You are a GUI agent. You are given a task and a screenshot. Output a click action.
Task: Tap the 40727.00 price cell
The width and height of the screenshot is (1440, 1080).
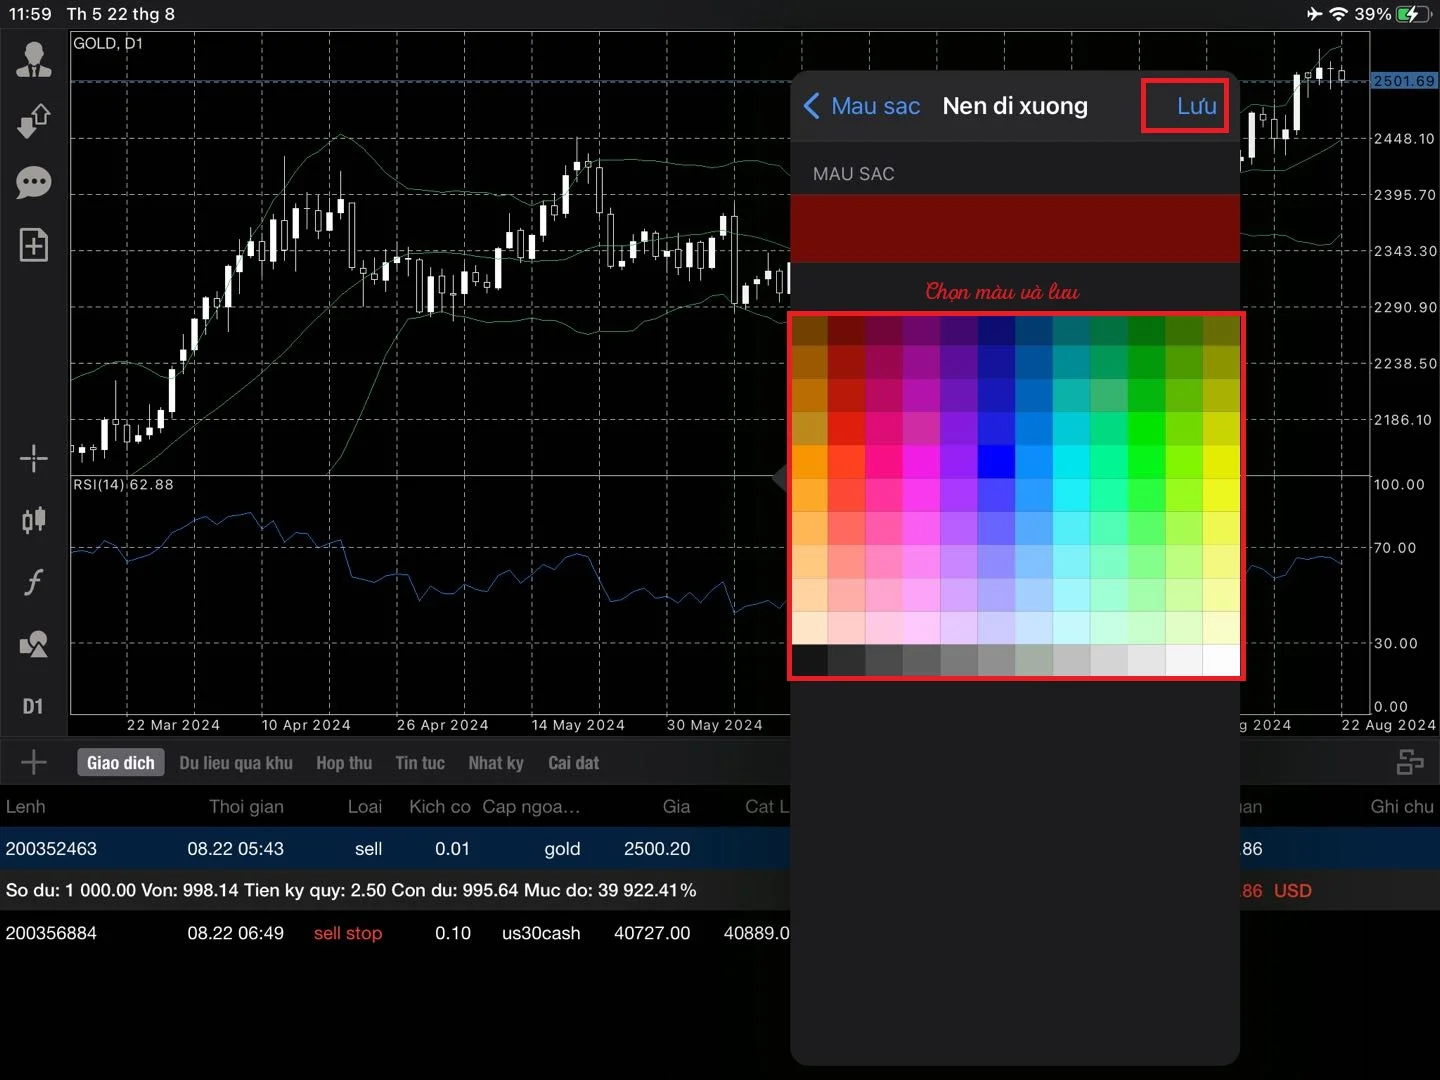coord(652,932)
